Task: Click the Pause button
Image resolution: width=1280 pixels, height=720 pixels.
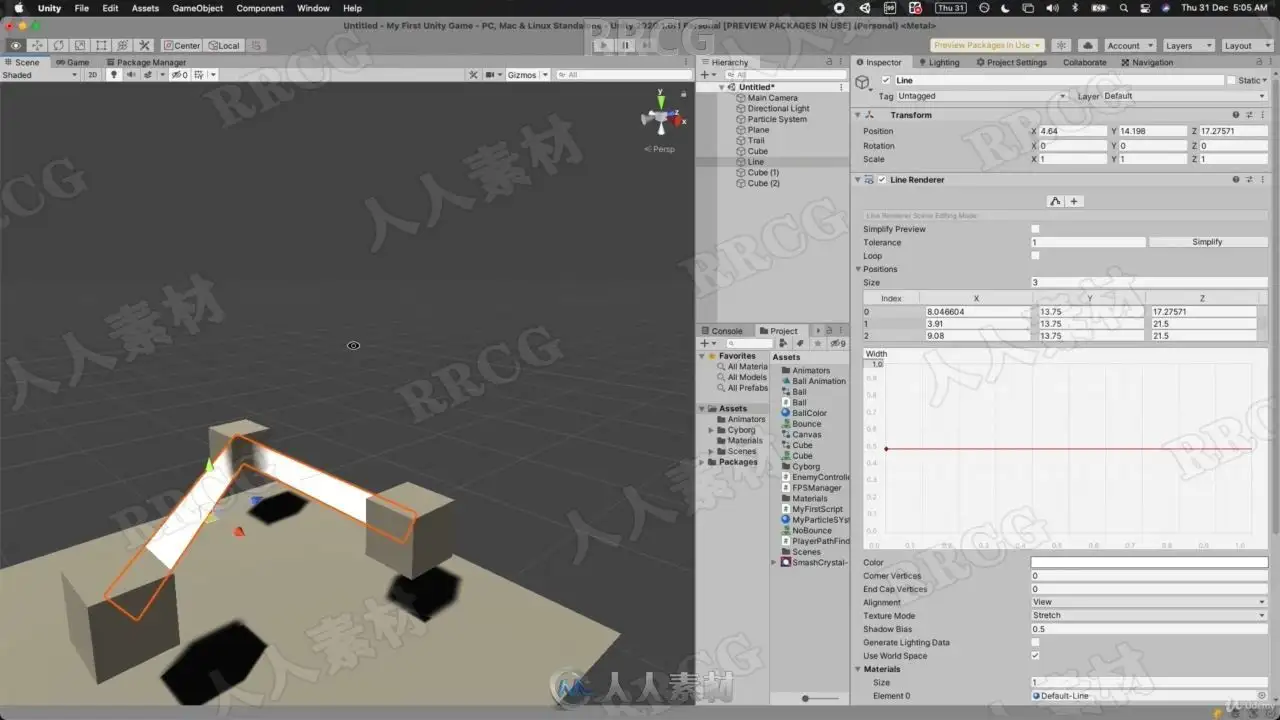Action: click(x=625, y=45)
